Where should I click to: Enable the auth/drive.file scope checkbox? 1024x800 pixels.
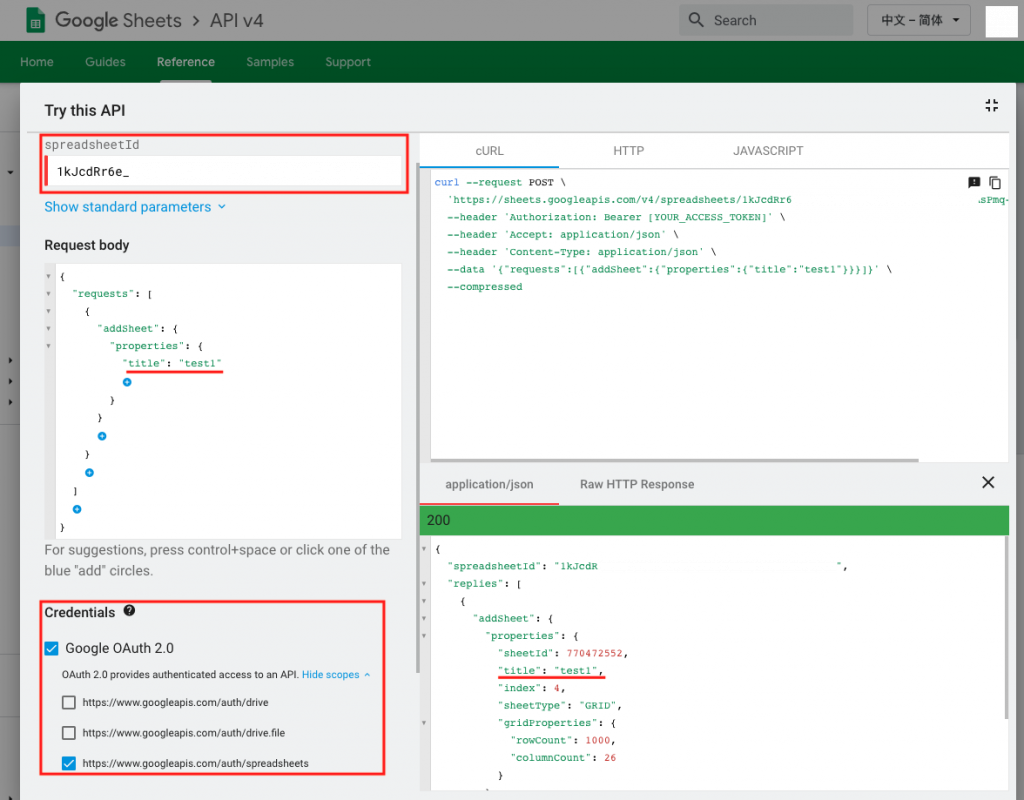click(x=69, y=733)
